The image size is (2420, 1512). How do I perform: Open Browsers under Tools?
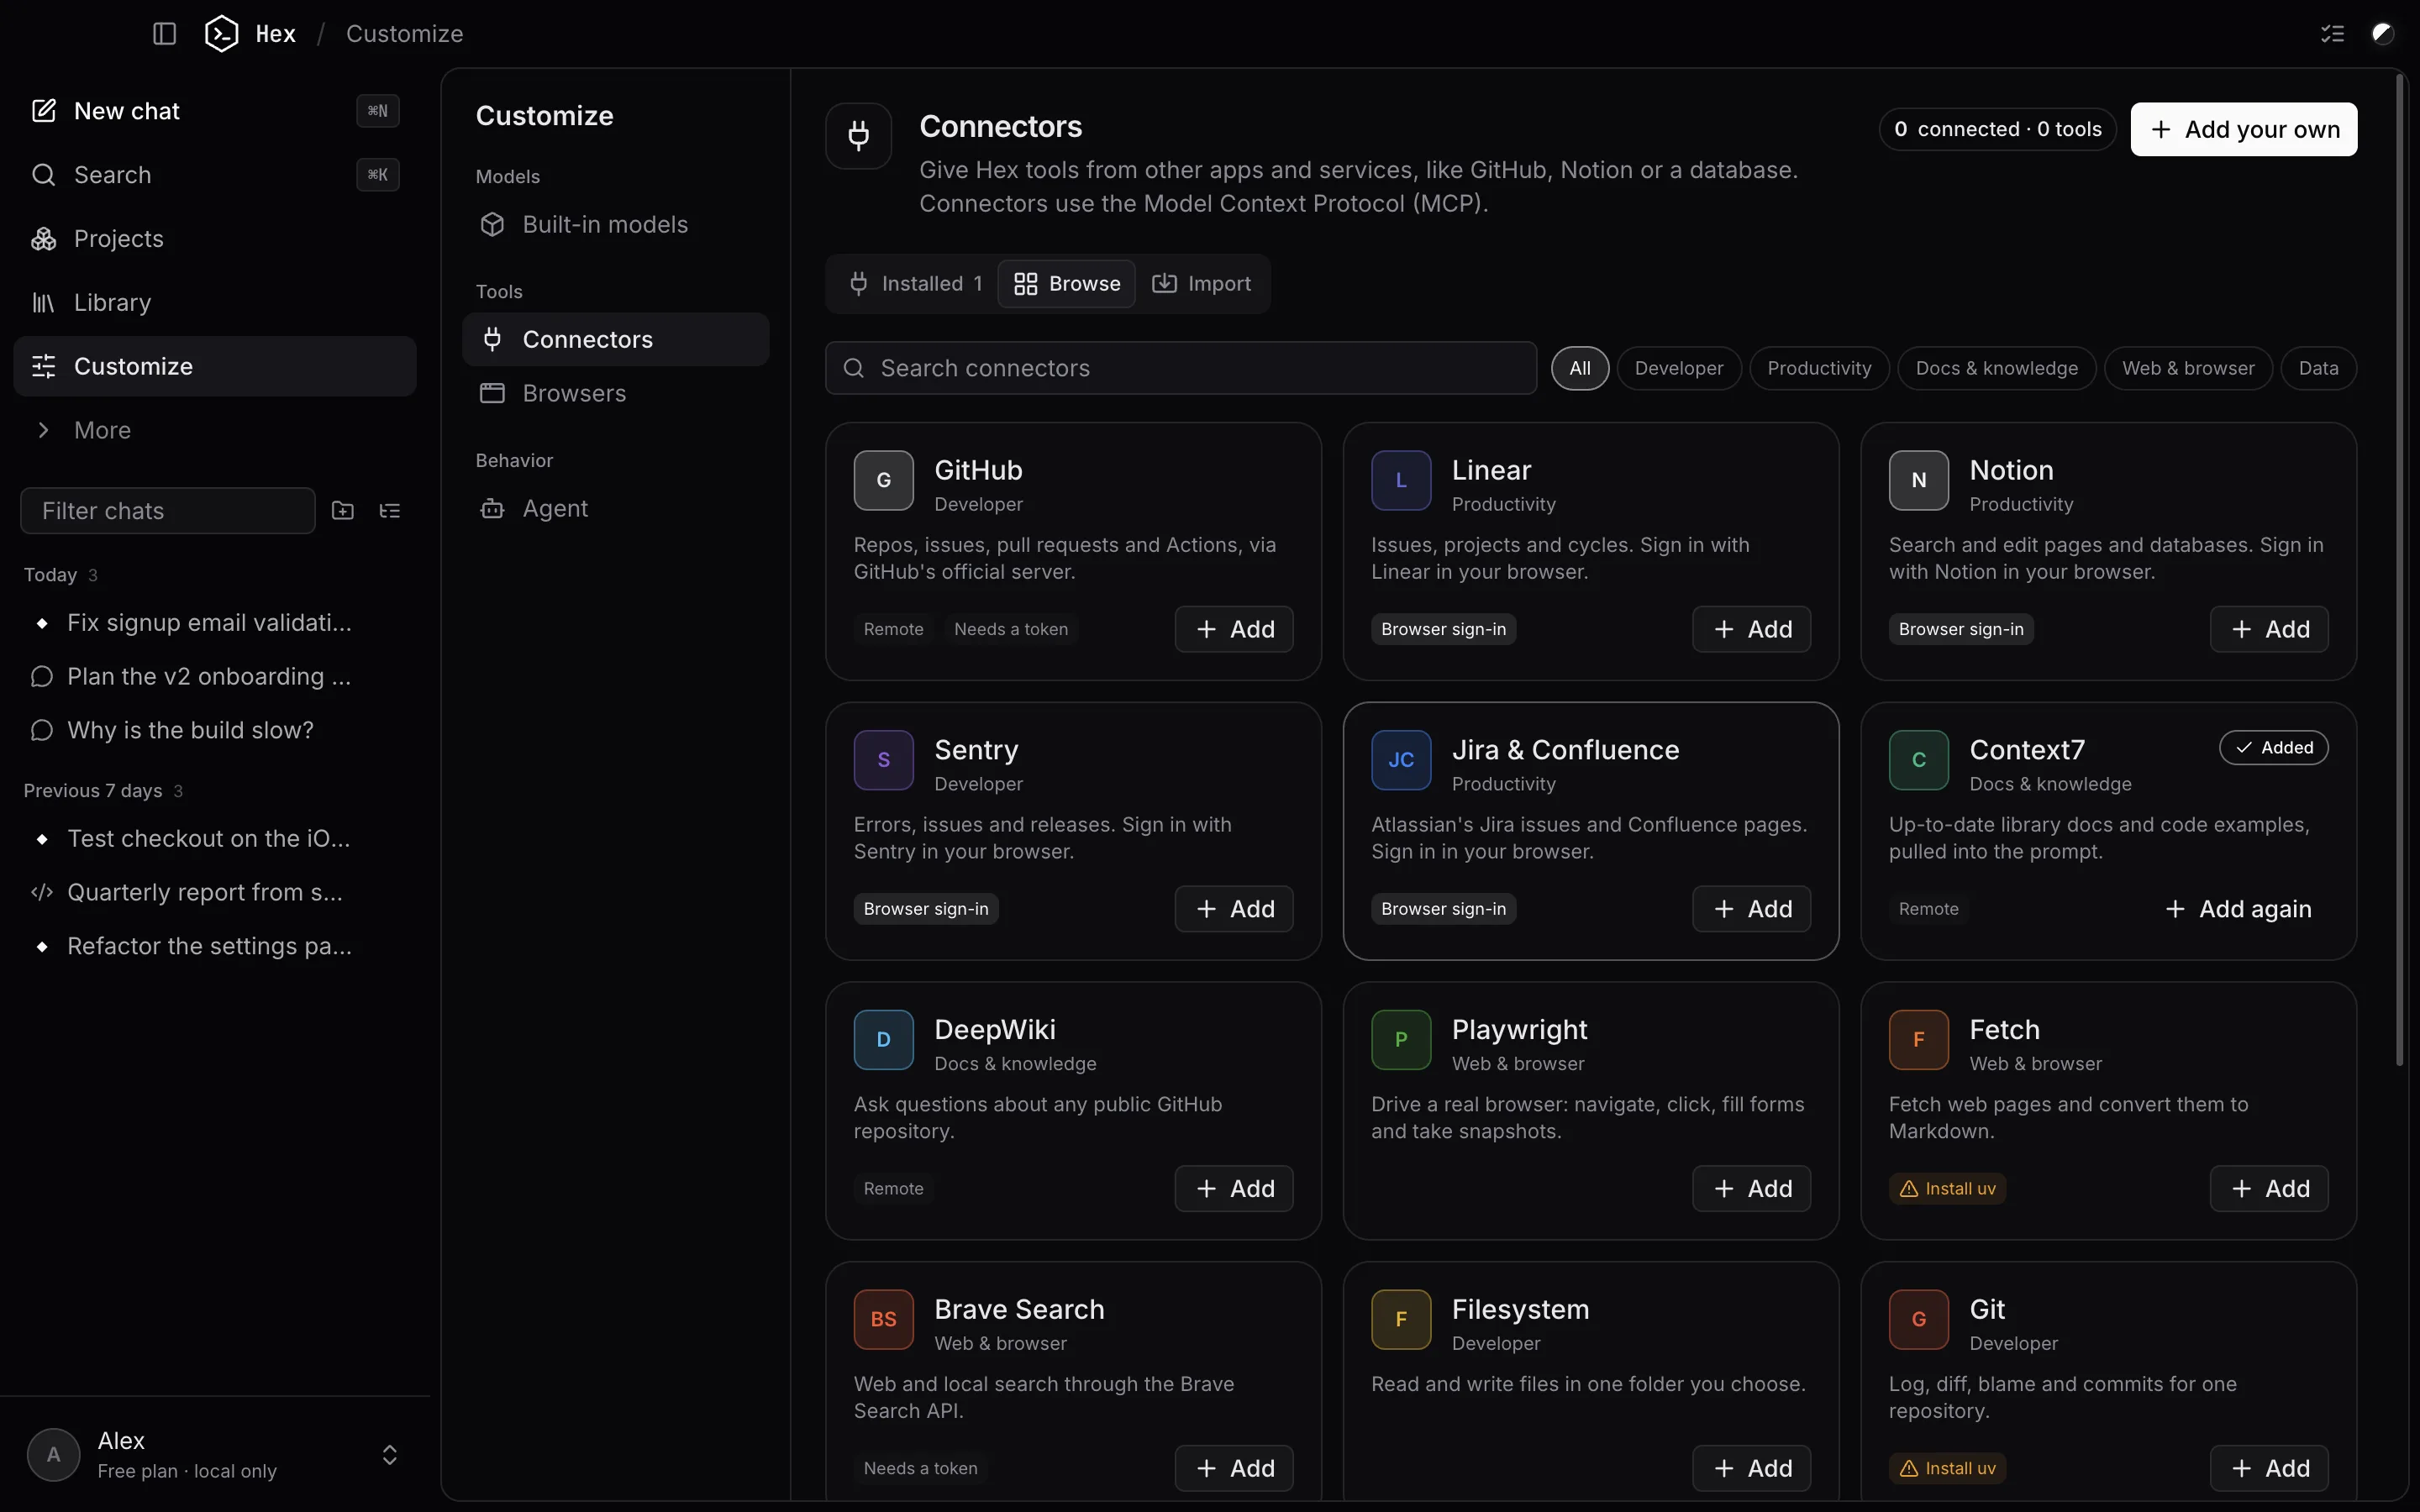click(615, 393)
